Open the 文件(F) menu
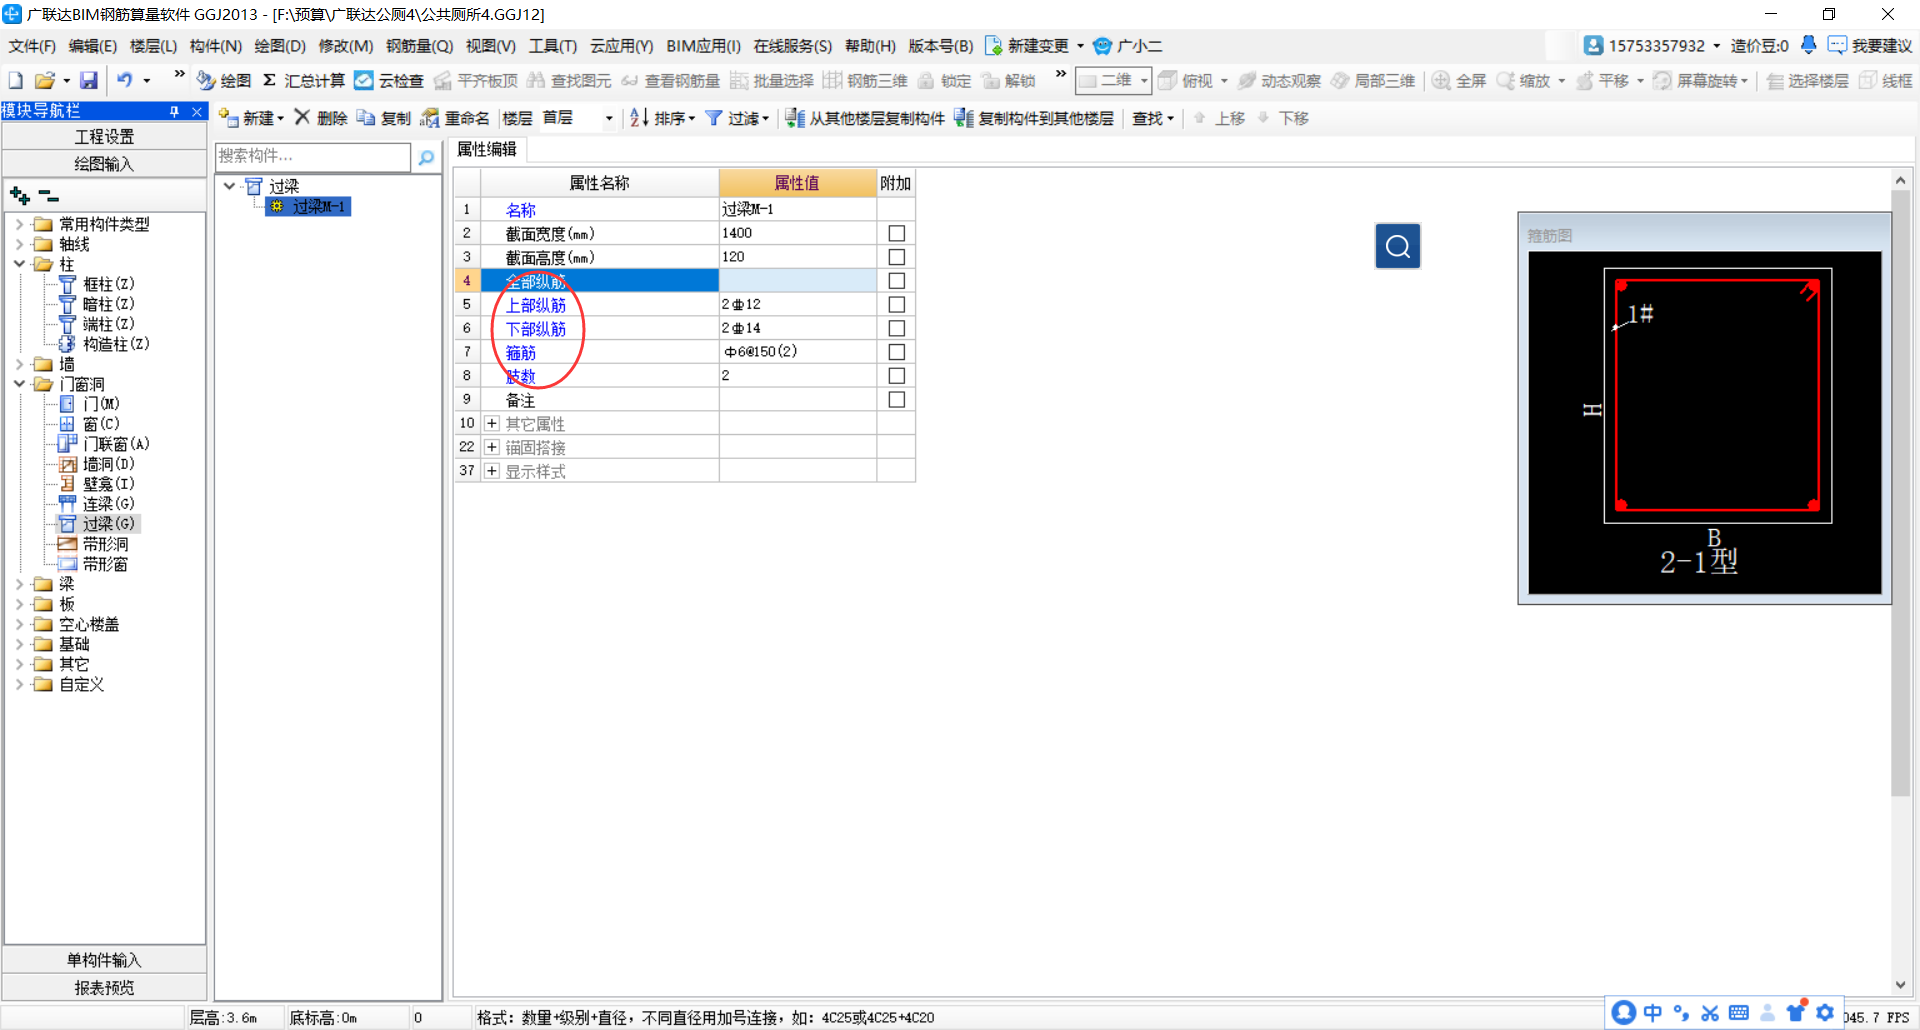This screenshot has height=1030, width=1920. pos(32,46)
